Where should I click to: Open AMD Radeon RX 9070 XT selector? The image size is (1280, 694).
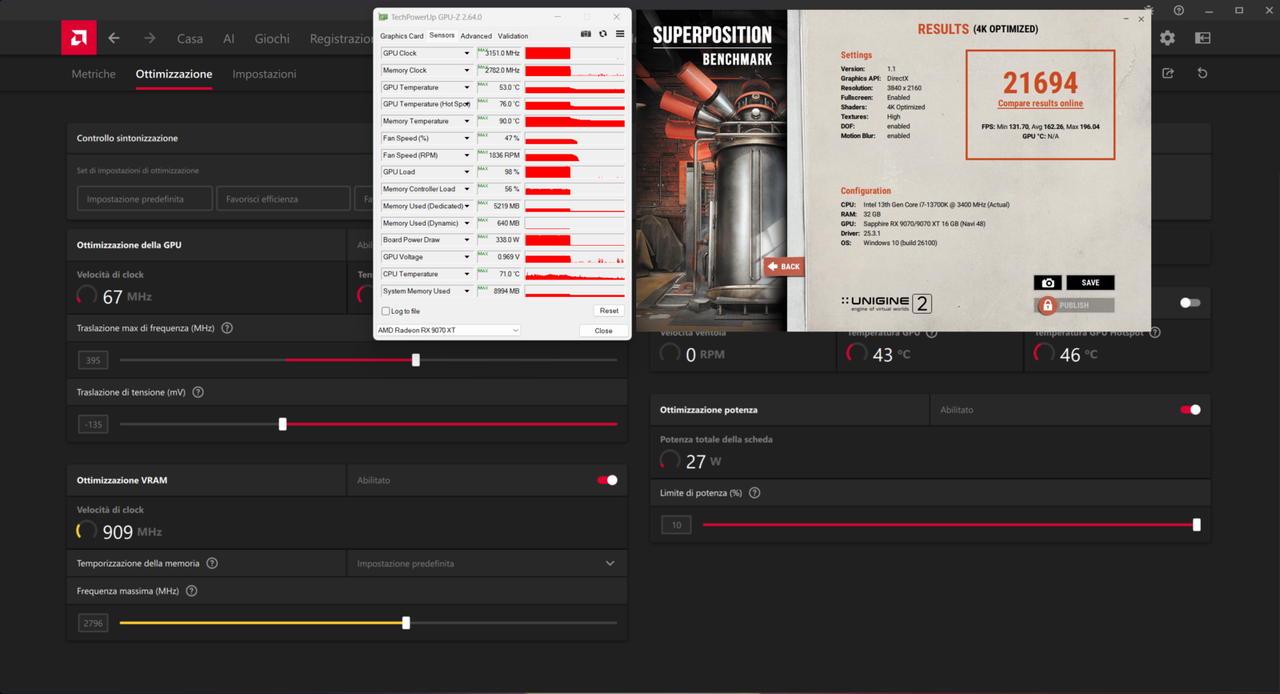coord(448,330)
